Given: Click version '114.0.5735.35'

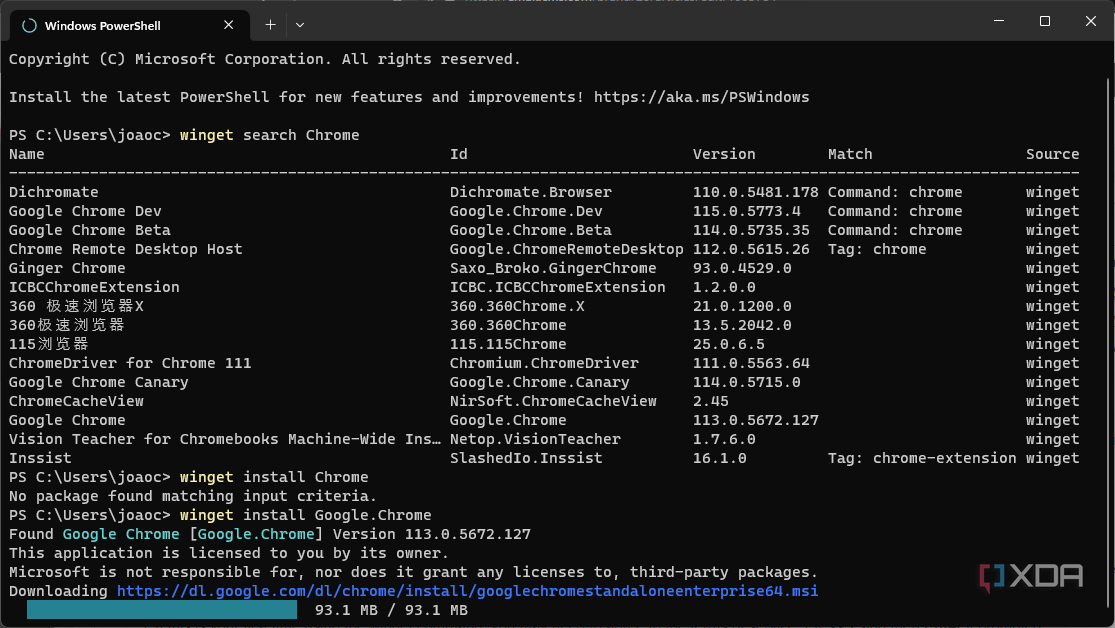Looking at the screenshot, I should click(x=752, y=230).
